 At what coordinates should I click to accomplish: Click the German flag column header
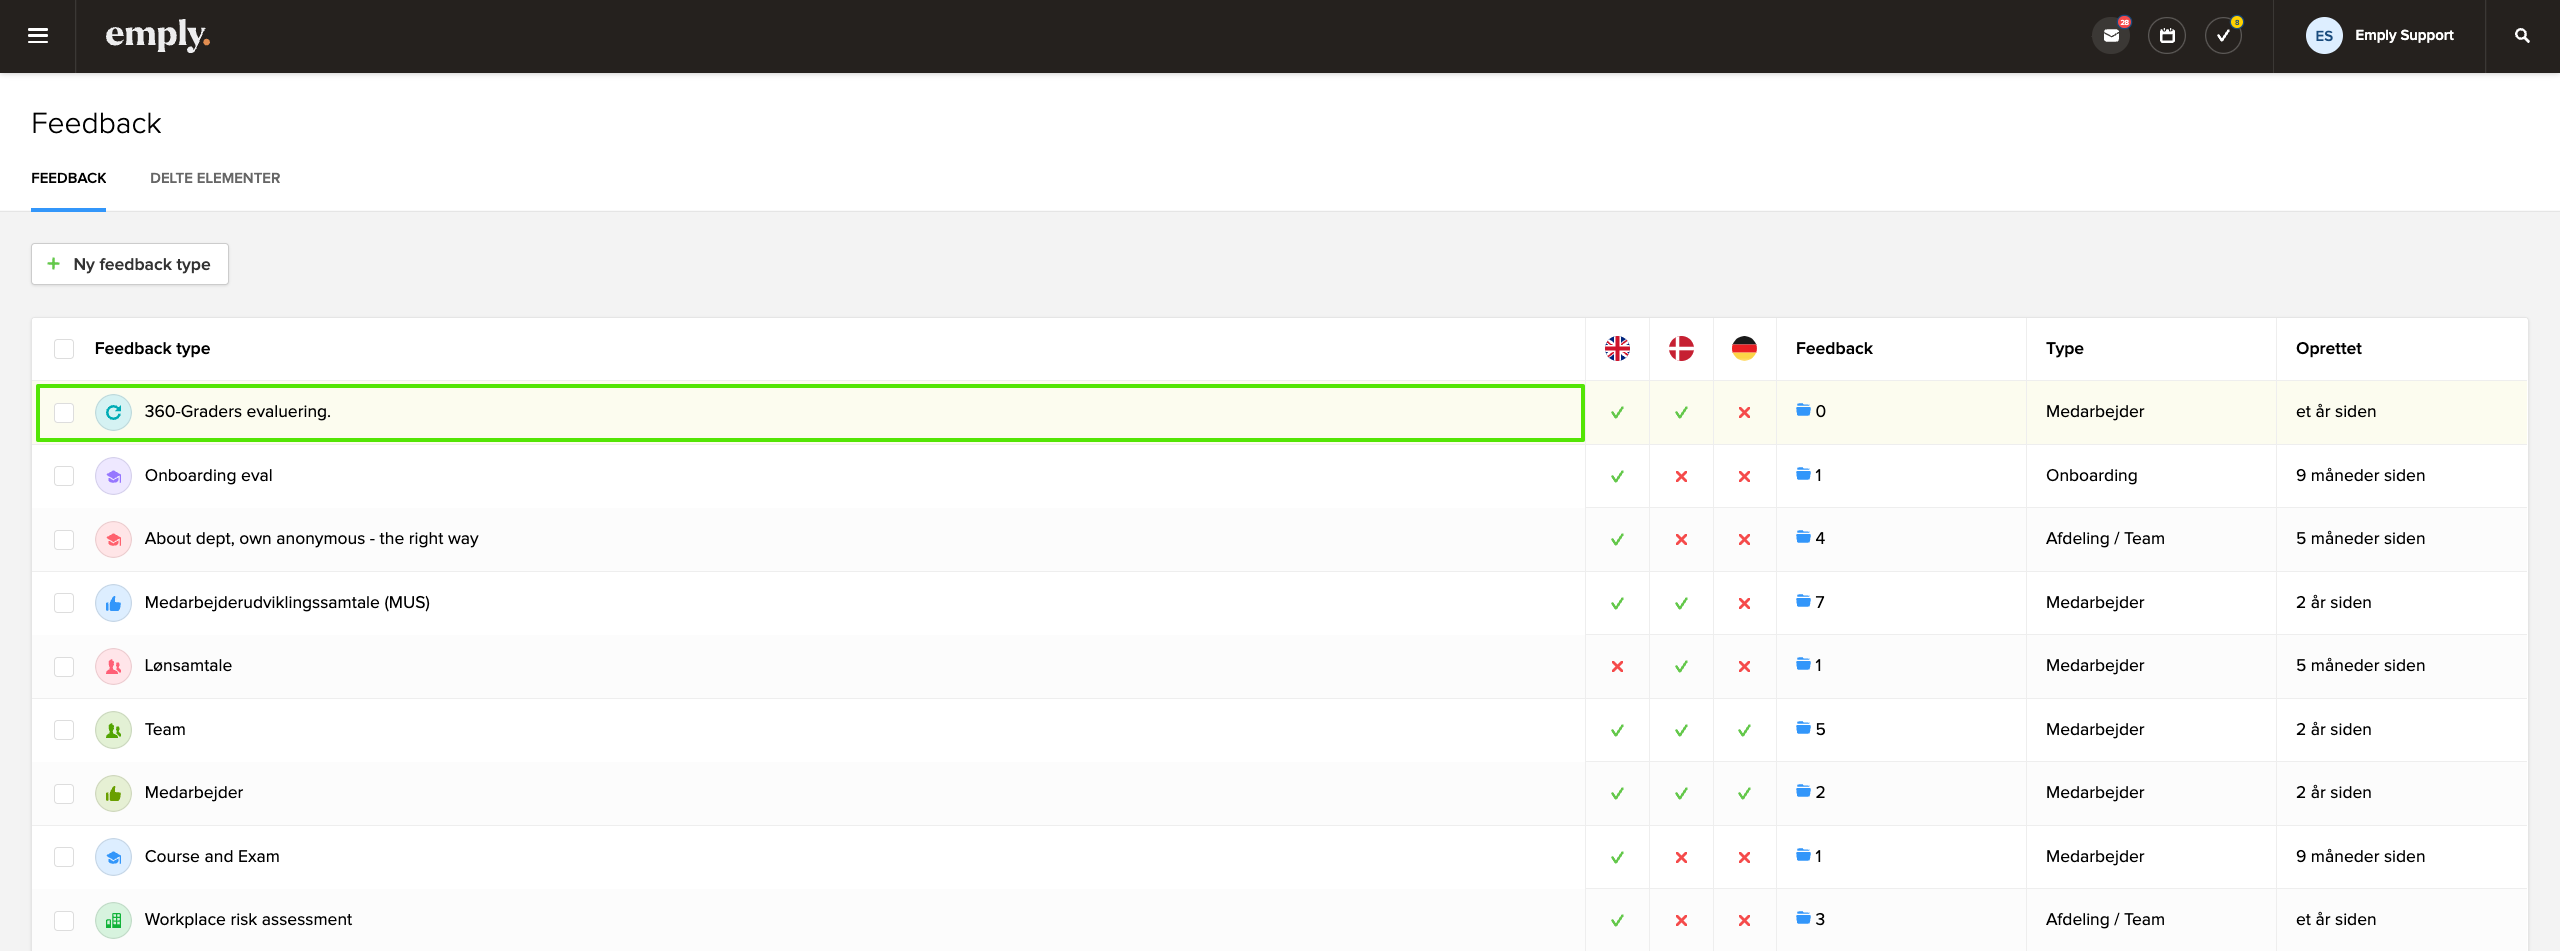click(1744, 348)
